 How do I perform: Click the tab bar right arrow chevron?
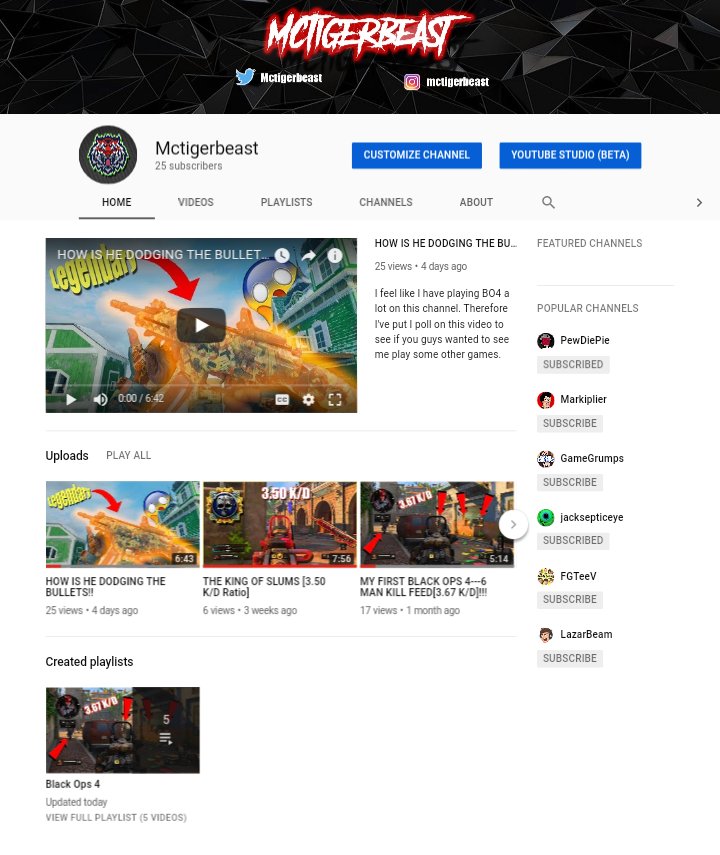point(699,203)
